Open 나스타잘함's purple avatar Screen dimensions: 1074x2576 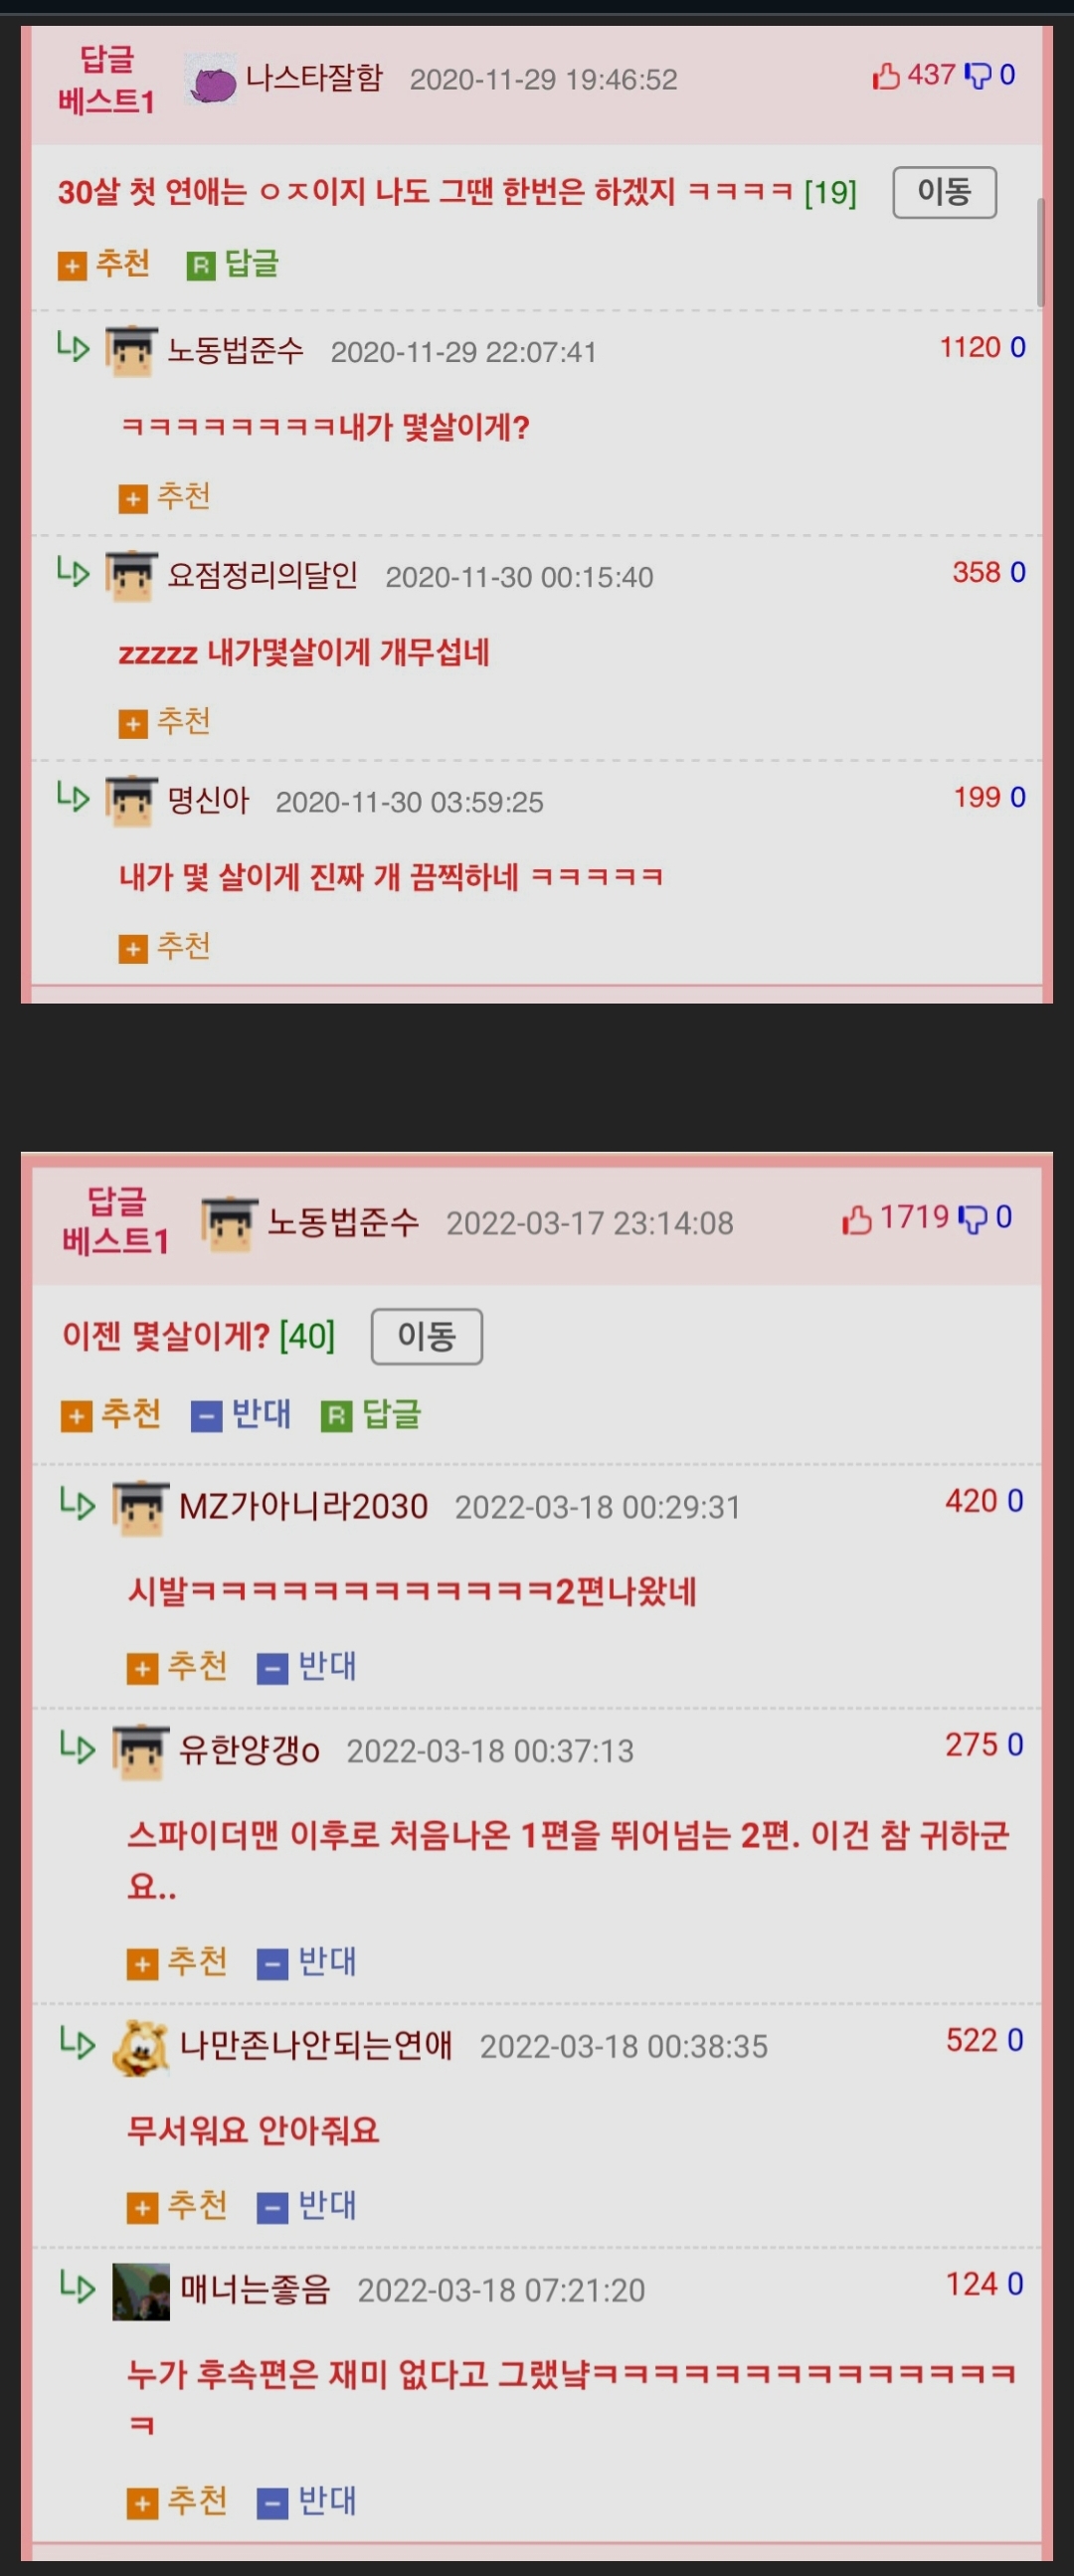point(210,80)
